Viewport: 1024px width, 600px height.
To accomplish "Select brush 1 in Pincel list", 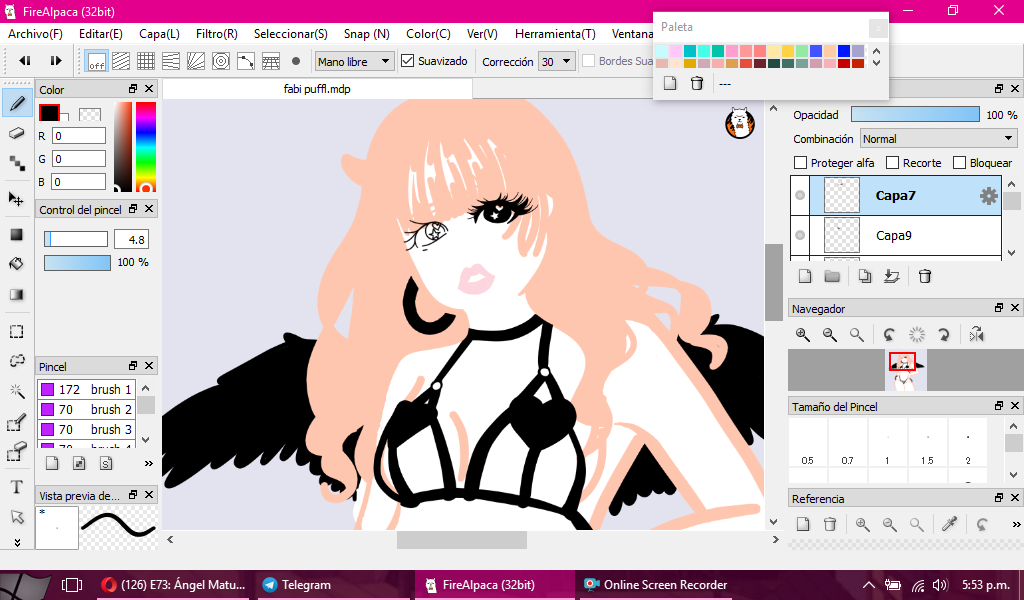I will click(86, 389).
